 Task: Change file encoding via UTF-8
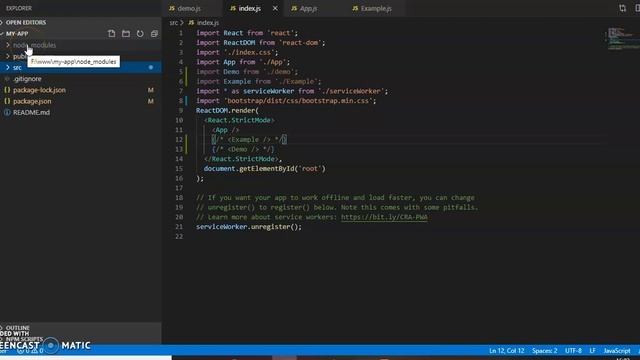click(573, 351)
